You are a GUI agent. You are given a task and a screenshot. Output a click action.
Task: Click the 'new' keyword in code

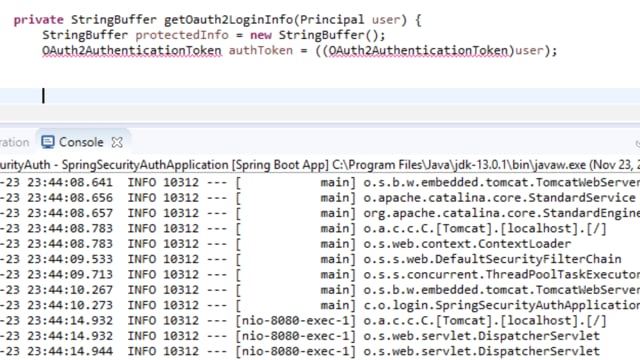(261, 35)
